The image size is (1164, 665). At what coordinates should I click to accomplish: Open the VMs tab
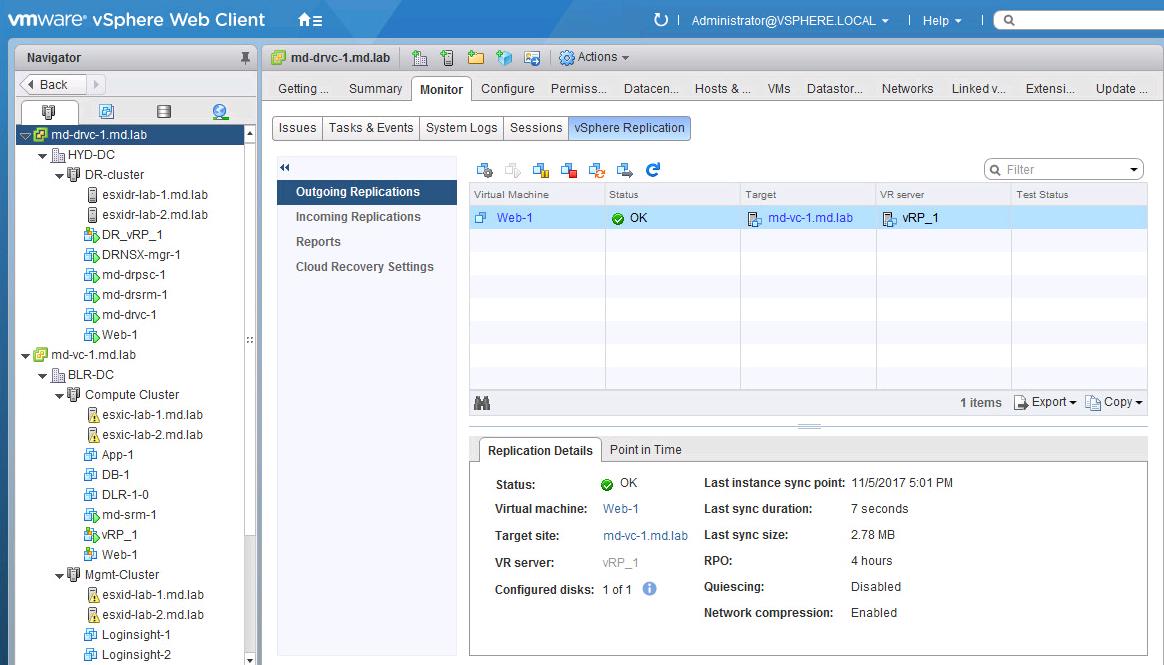779,89
